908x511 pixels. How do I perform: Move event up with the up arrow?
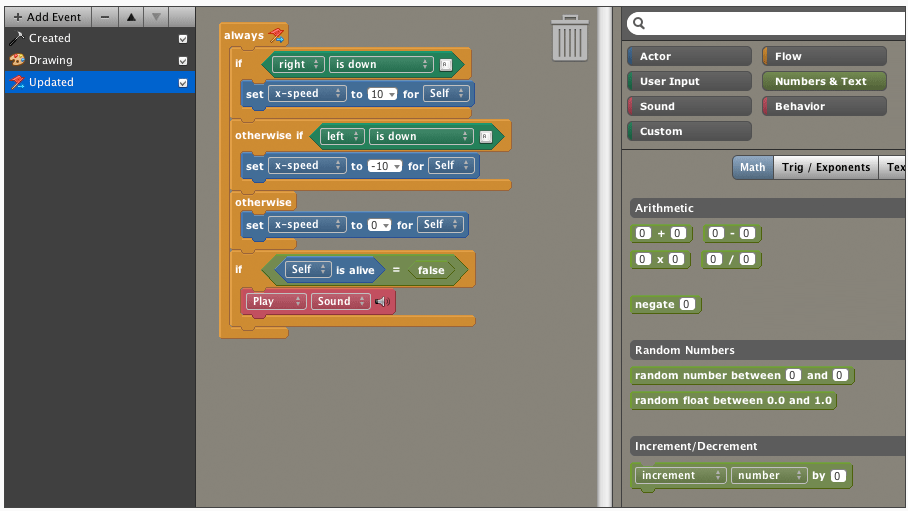click(131, 17)
